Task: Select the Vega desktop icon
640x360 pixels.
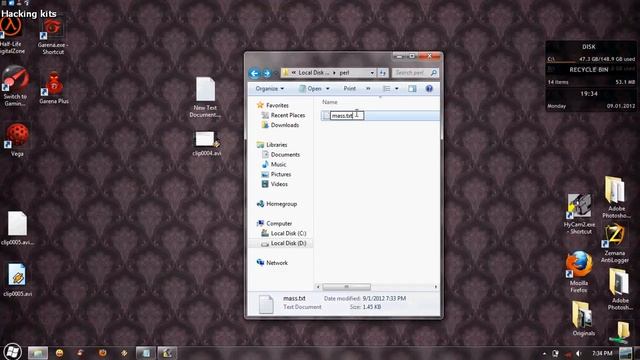Action: tap(17, 140)
